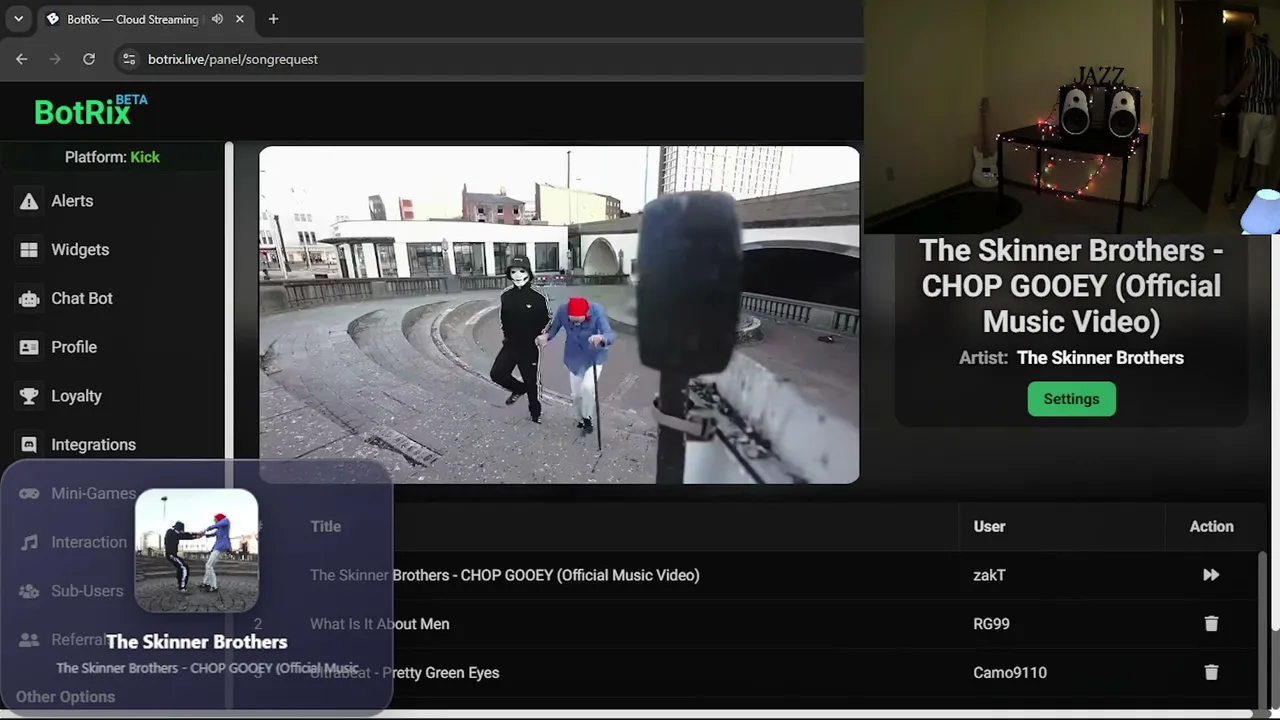Screen dimensions: 1280x720
Task: Click the username Camo9110
Action: [x=1010, y=673]
